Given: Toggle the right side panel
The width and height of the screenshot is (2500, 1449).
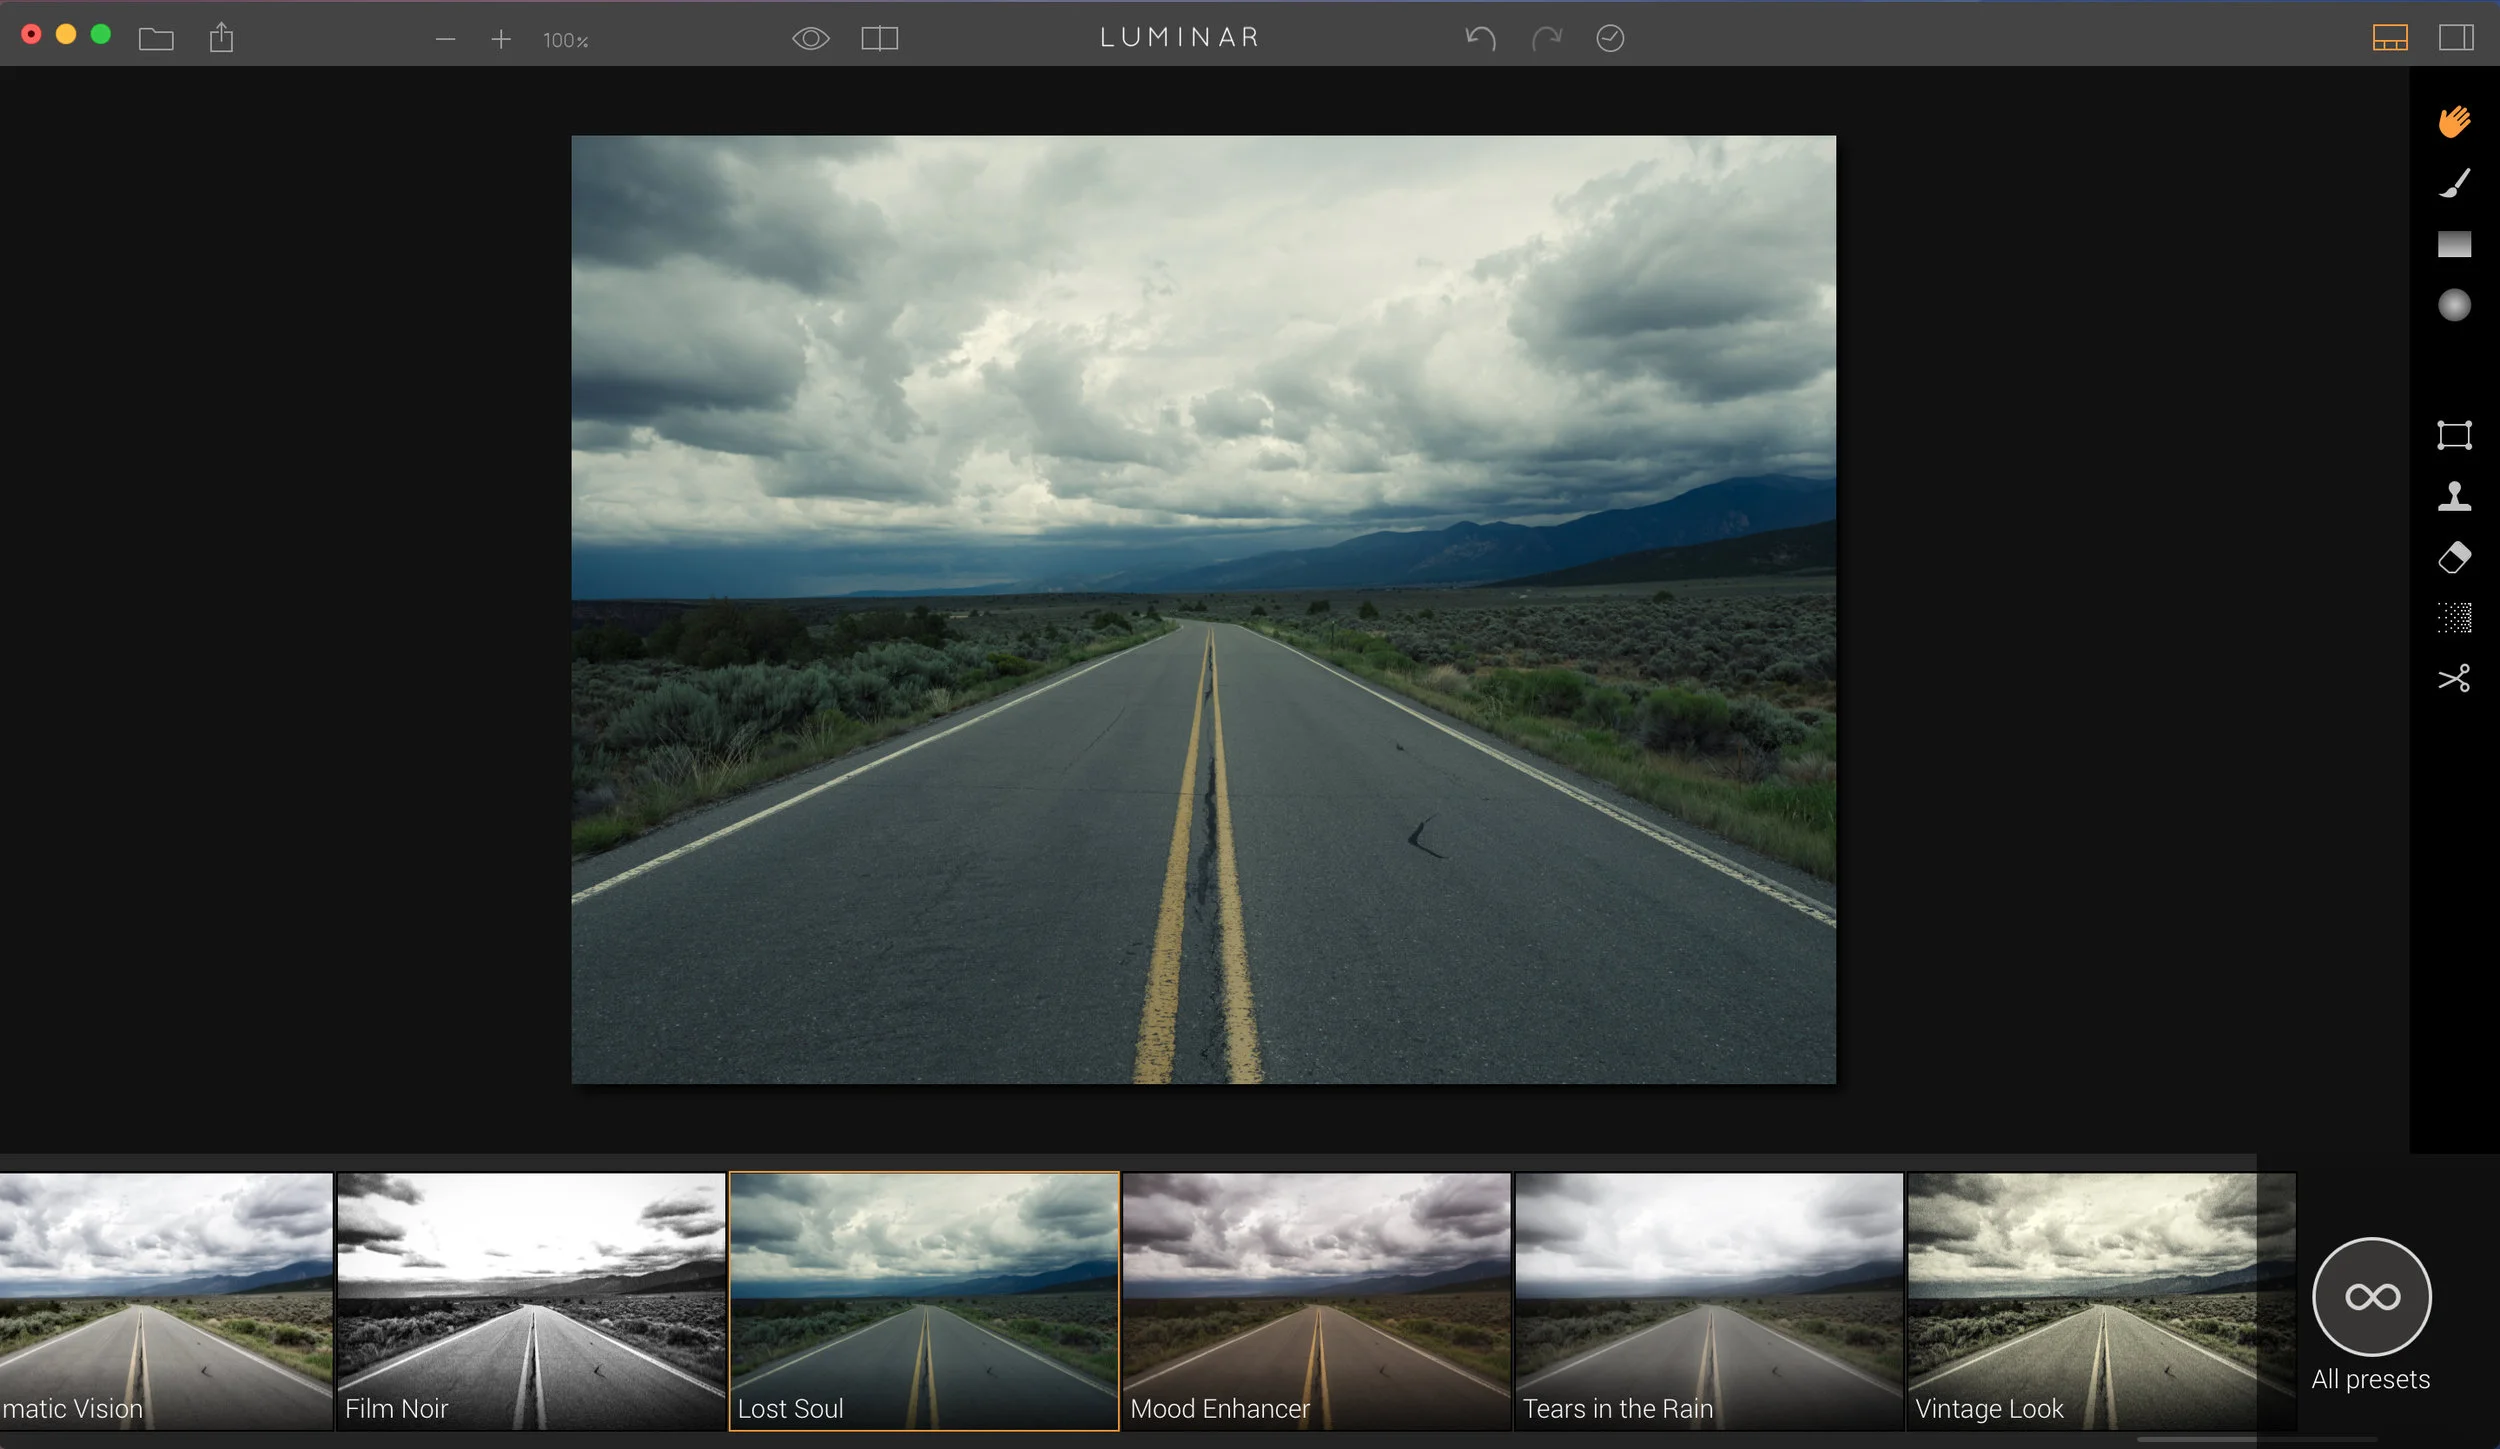Looking at the screenshot, I should click(2455, 39).
